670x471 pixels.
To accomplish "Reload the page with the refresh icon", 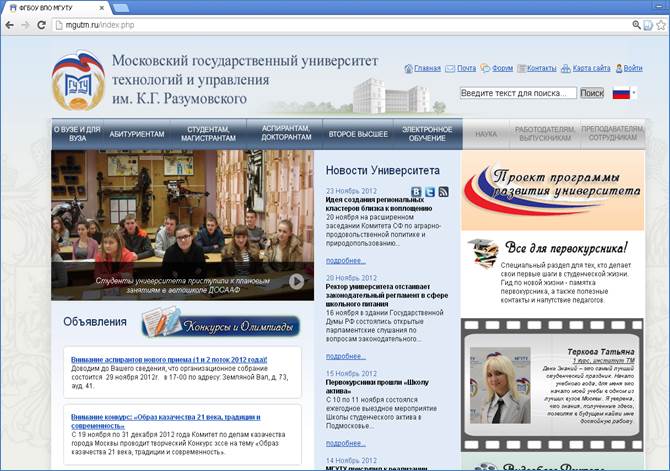I will tap(41, 25).
